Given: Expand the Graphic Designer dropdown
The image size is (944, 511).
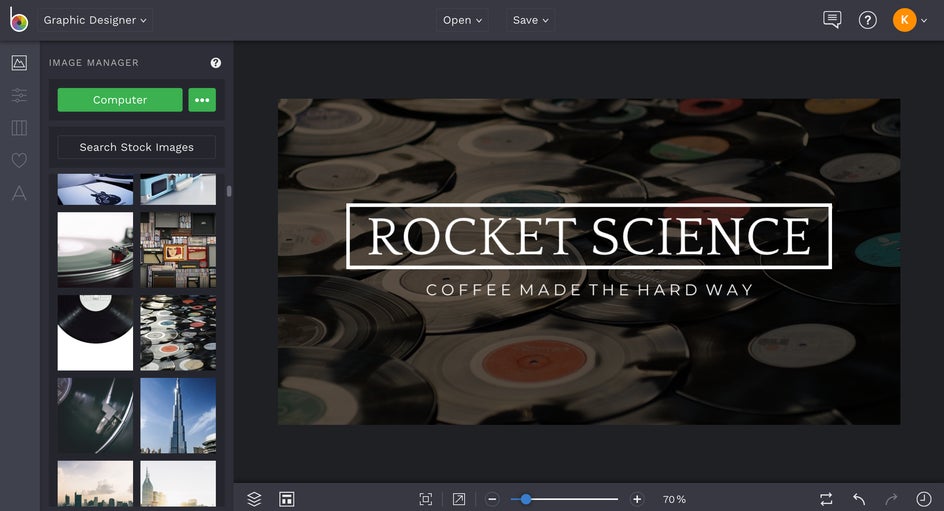Looking at the screenshot, I should click(96, 20).
